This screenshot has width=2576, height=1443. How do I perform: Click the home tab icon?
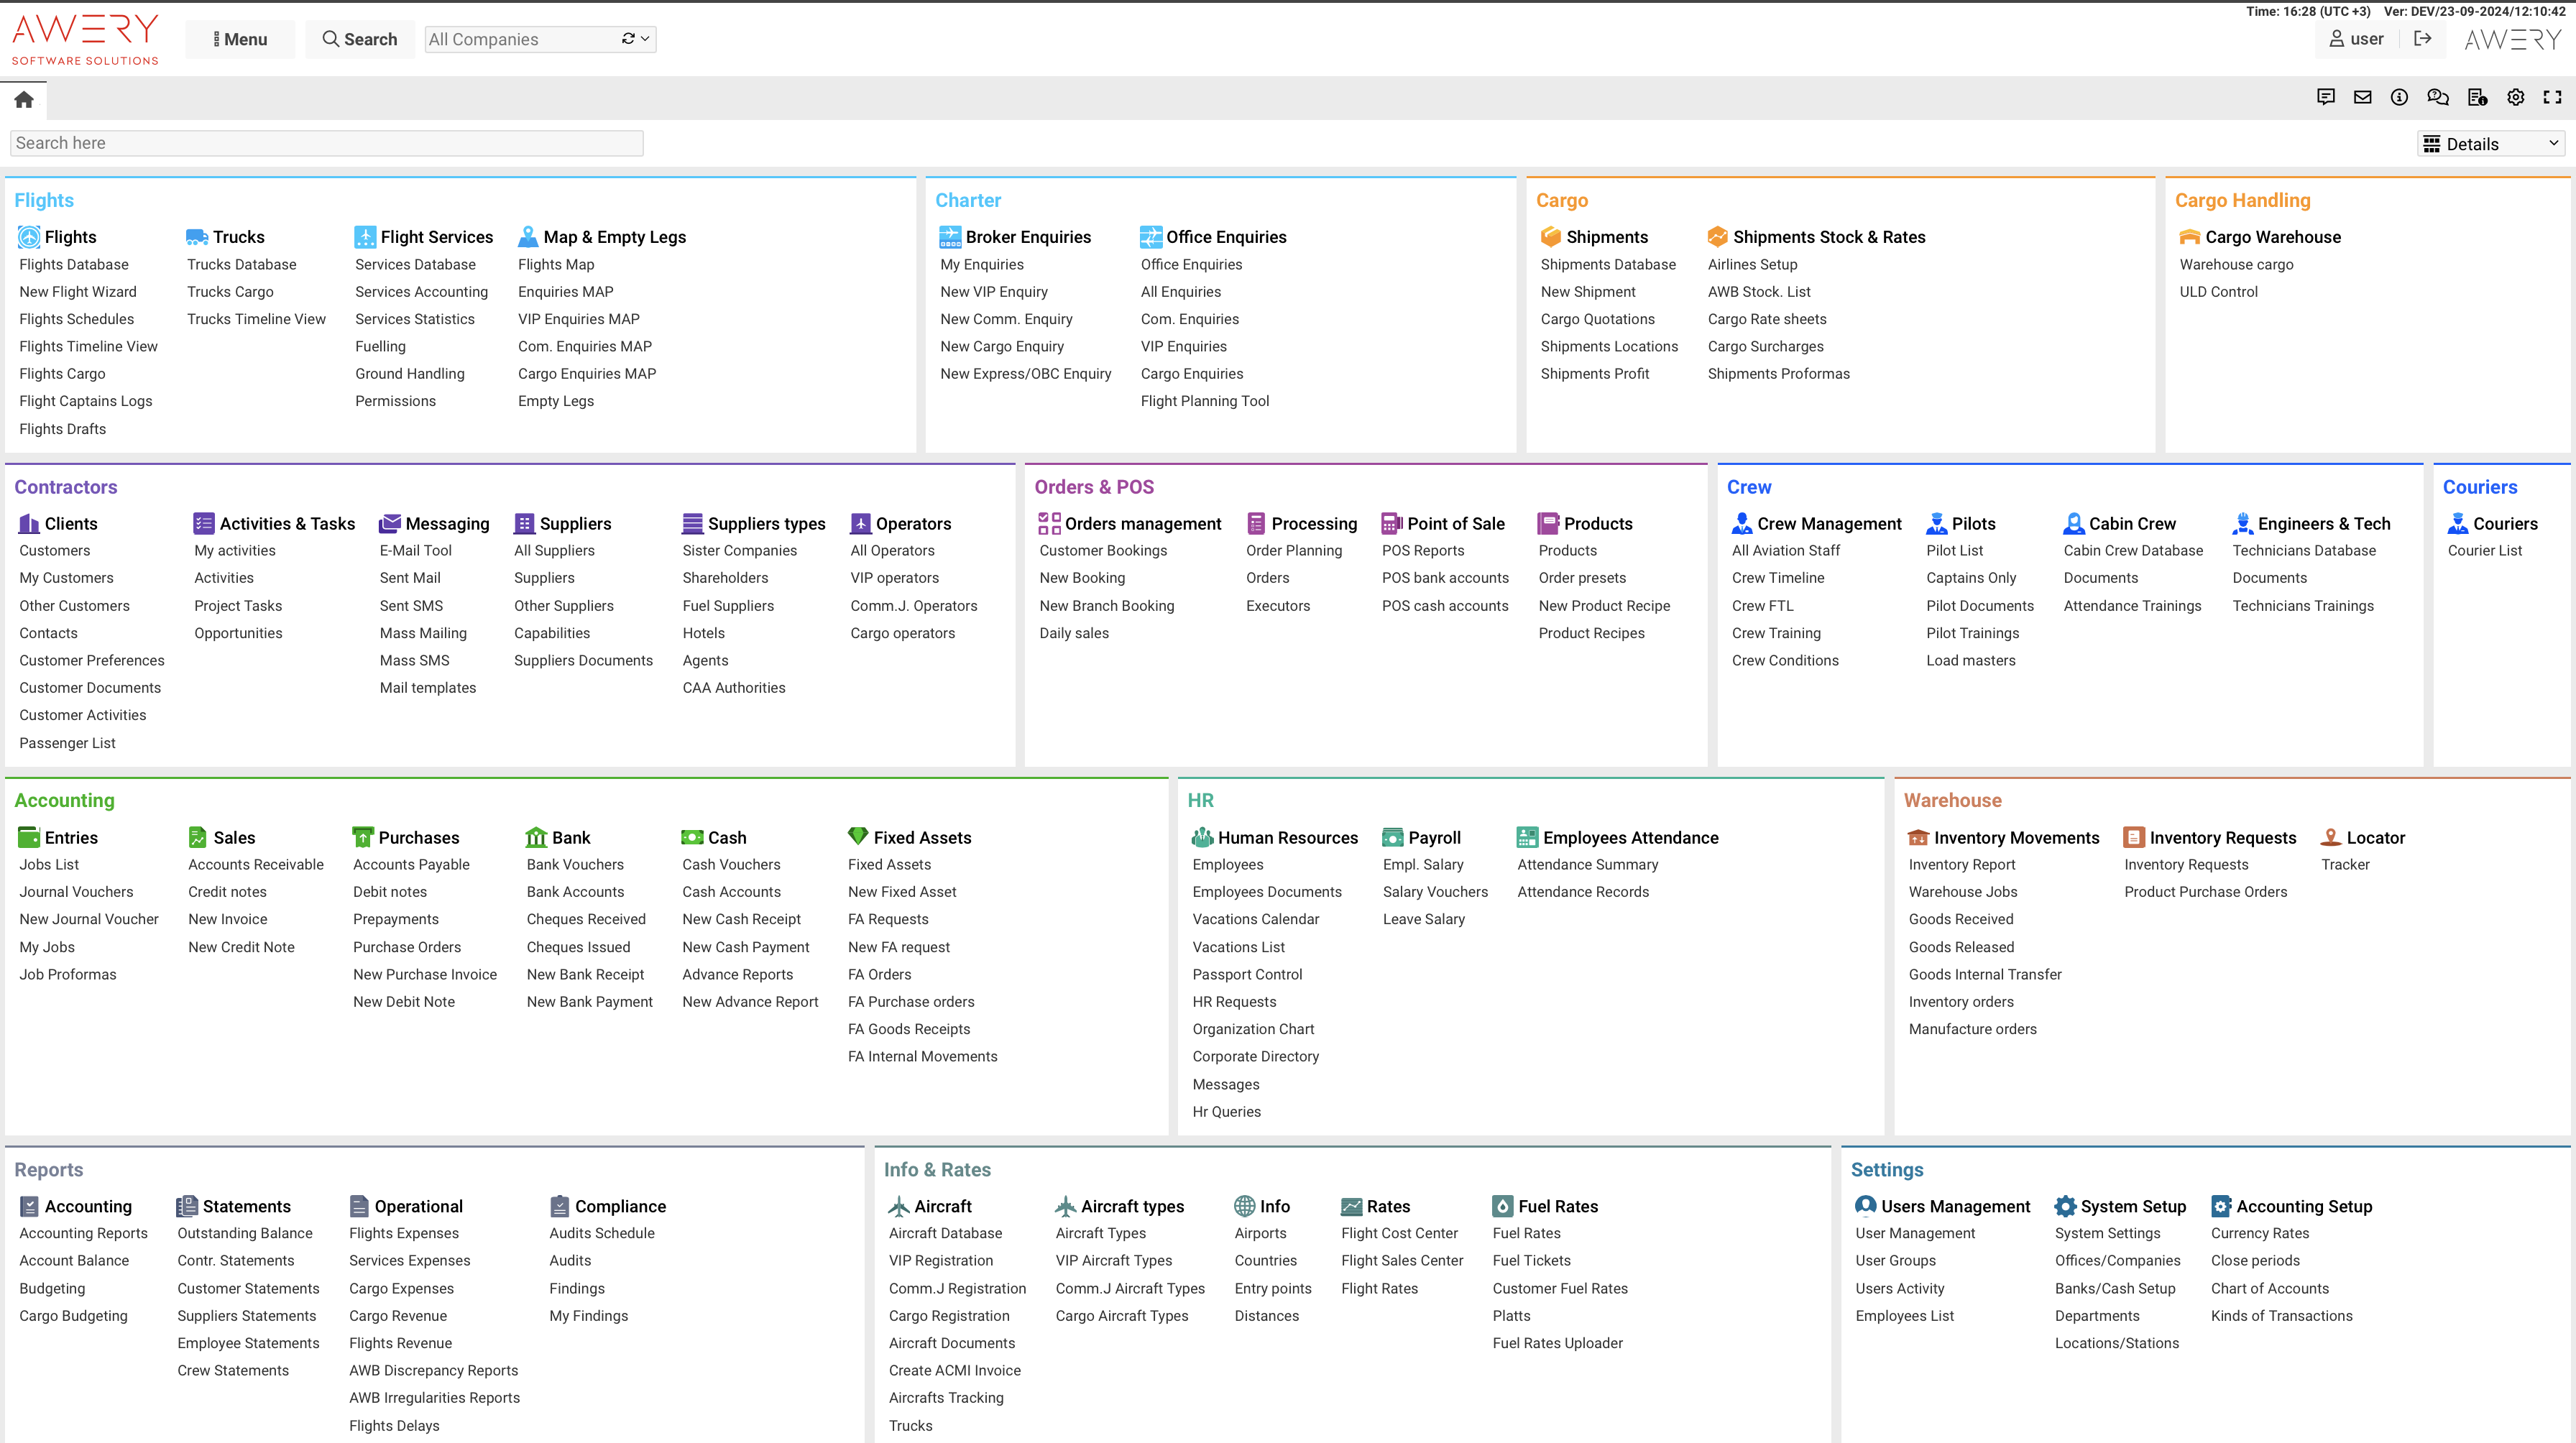click(x=24, y=99)
